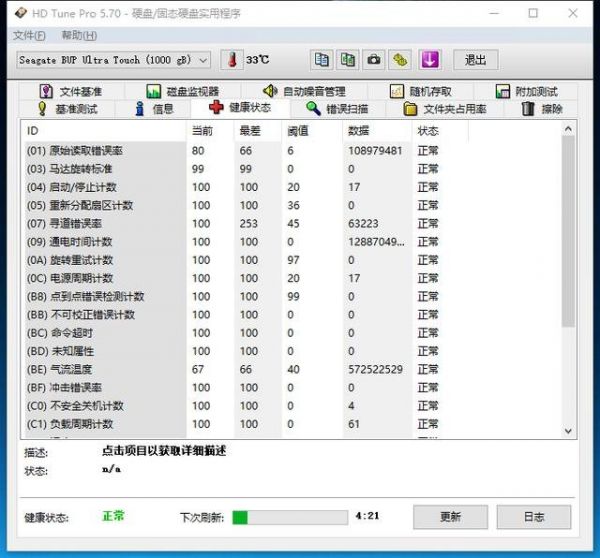The image size is (600, 558).
Task: Switch to the 错误扫描 tab
Action: [x=338, y=109]
